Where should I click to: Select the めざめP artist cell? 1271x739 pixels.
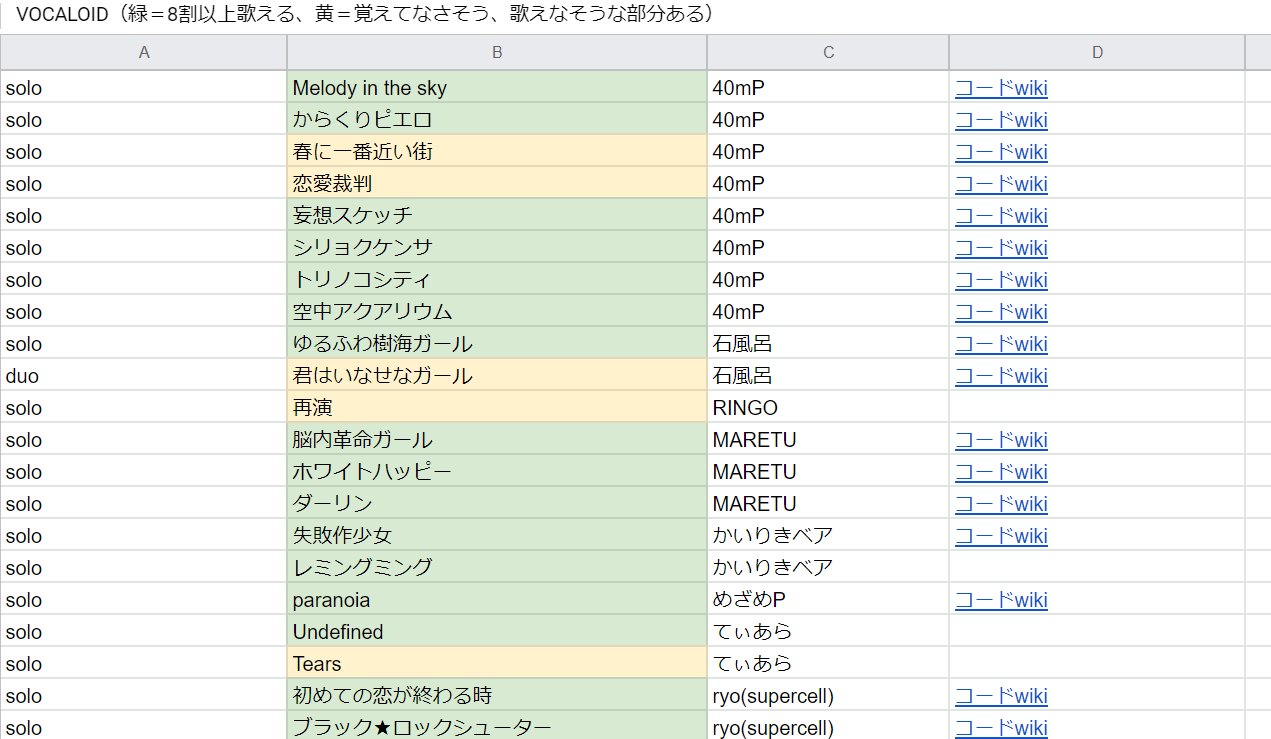pos(828,599)
